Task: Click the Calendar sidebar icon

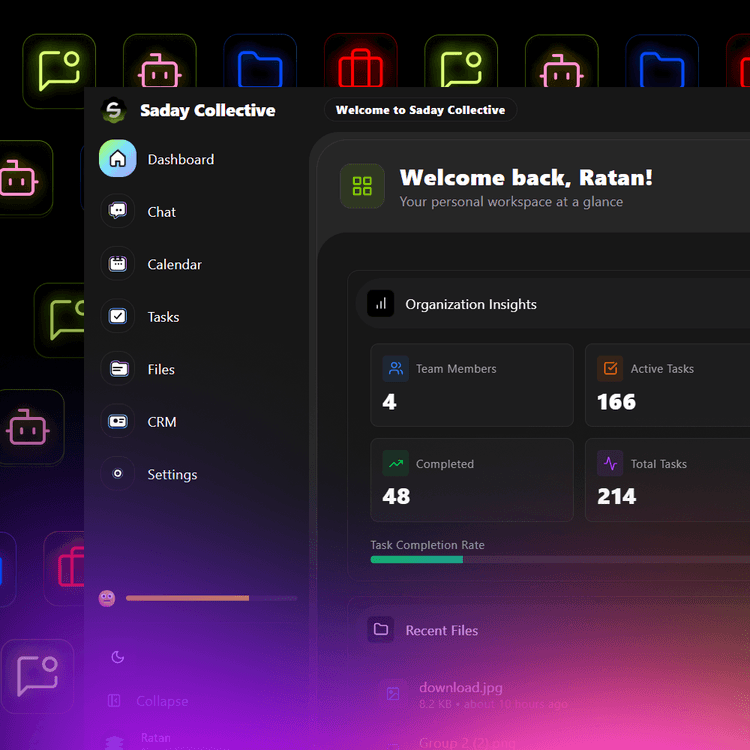Action: 118,264
